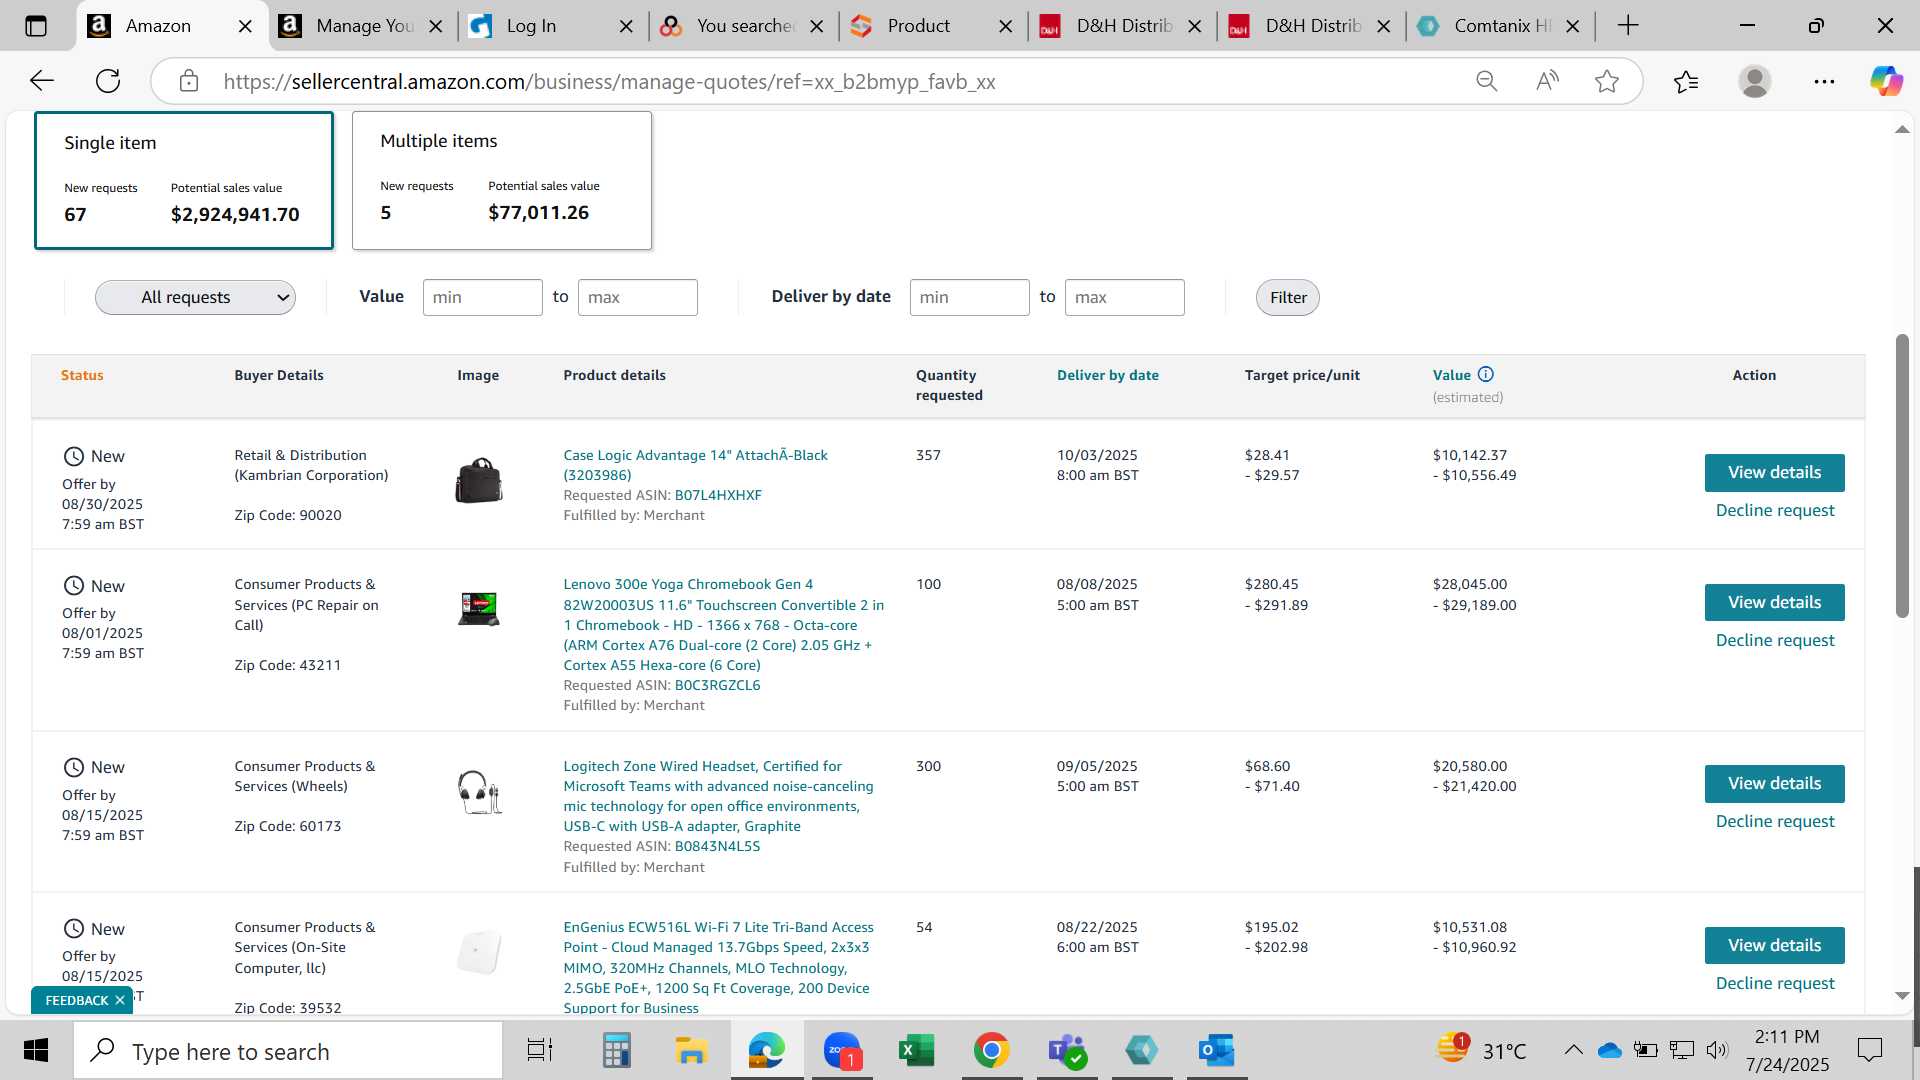Click the Windows taskbar search box
The width and height of the screenshot is (1920, 1080).
289,1050
